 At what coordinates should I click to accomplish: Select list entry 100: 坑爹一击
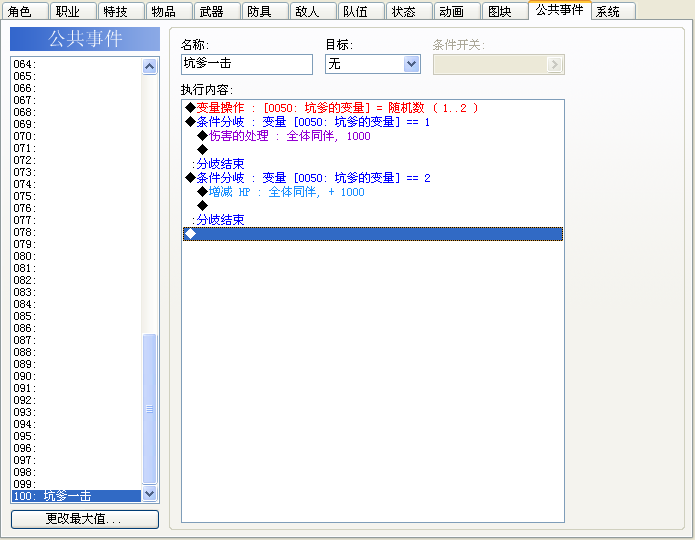point(76,496)
